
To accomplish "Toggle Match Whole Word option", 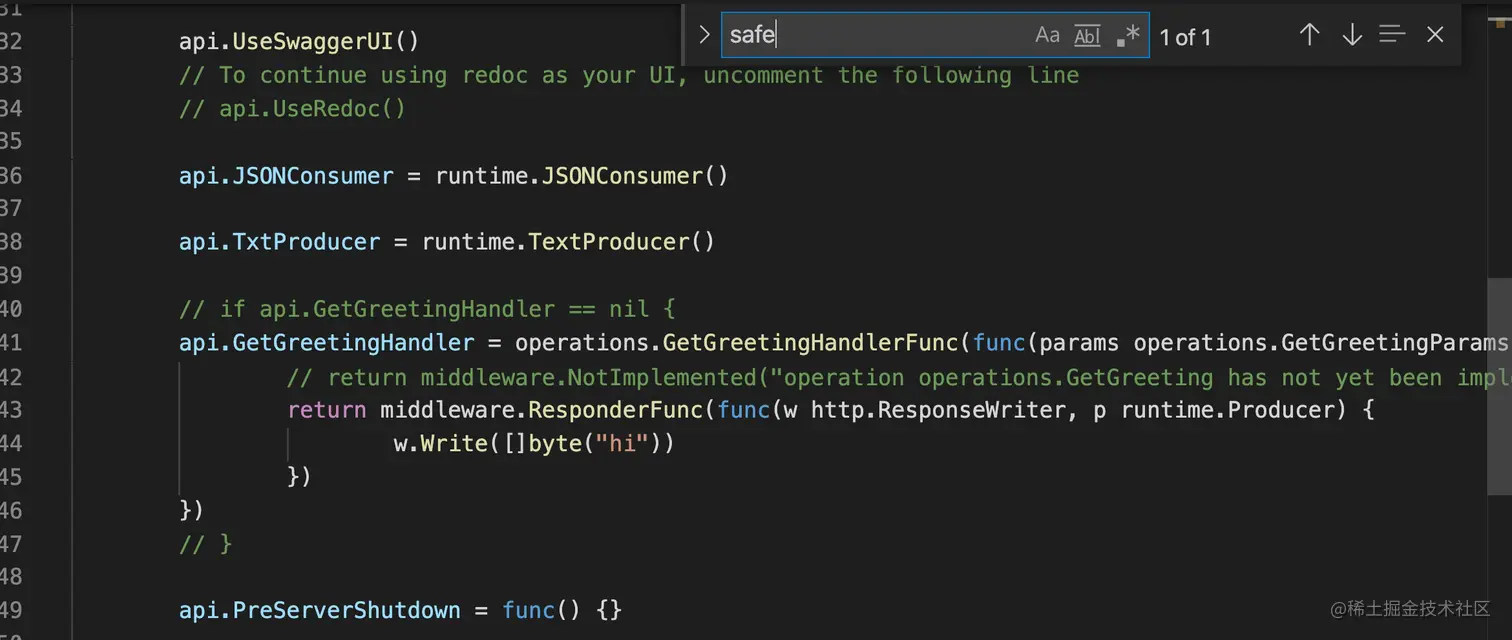I will pyautogui.click(x=1087, y=36).
